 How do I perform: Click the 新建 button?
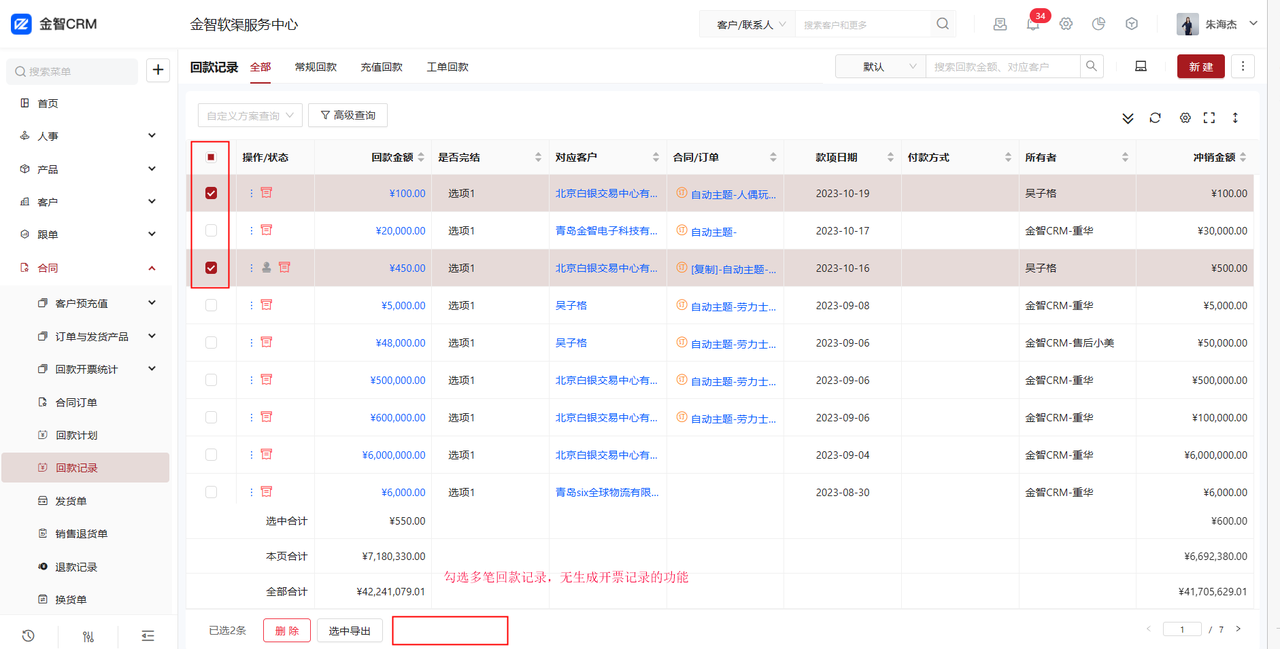(x=1201, y=66)
